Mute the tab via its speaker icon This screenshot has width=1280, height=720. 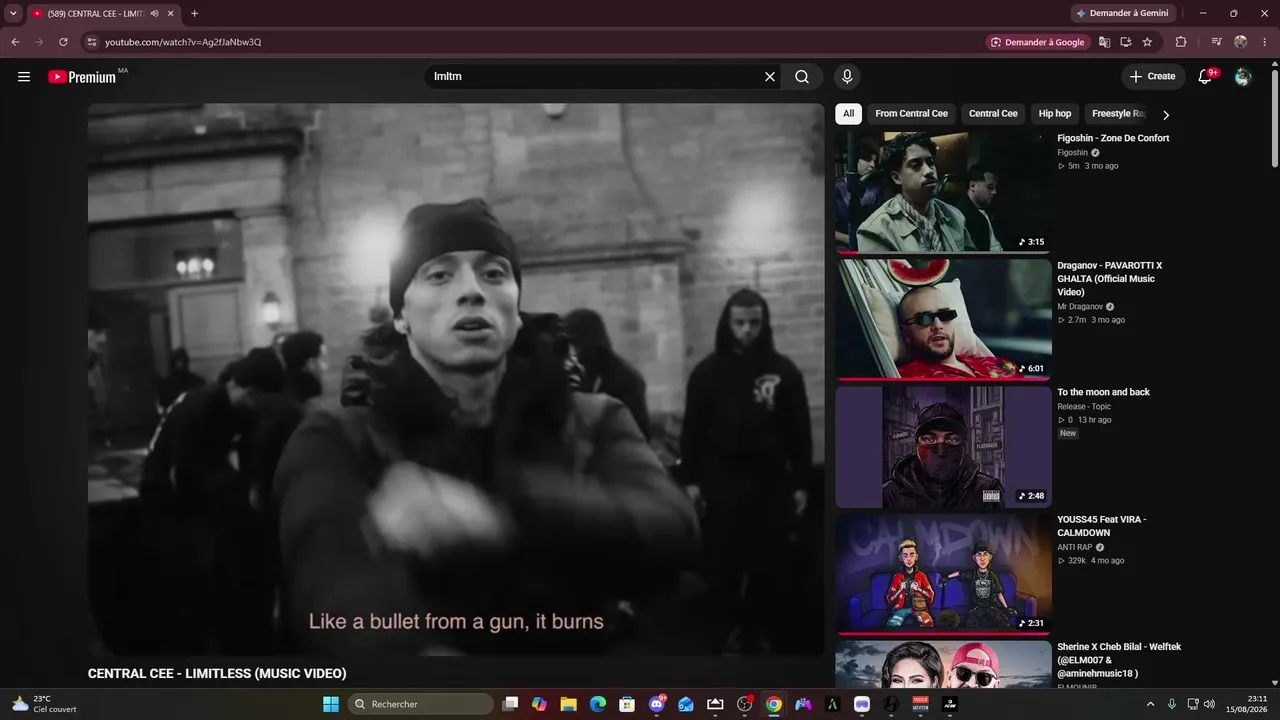point(155,13)
